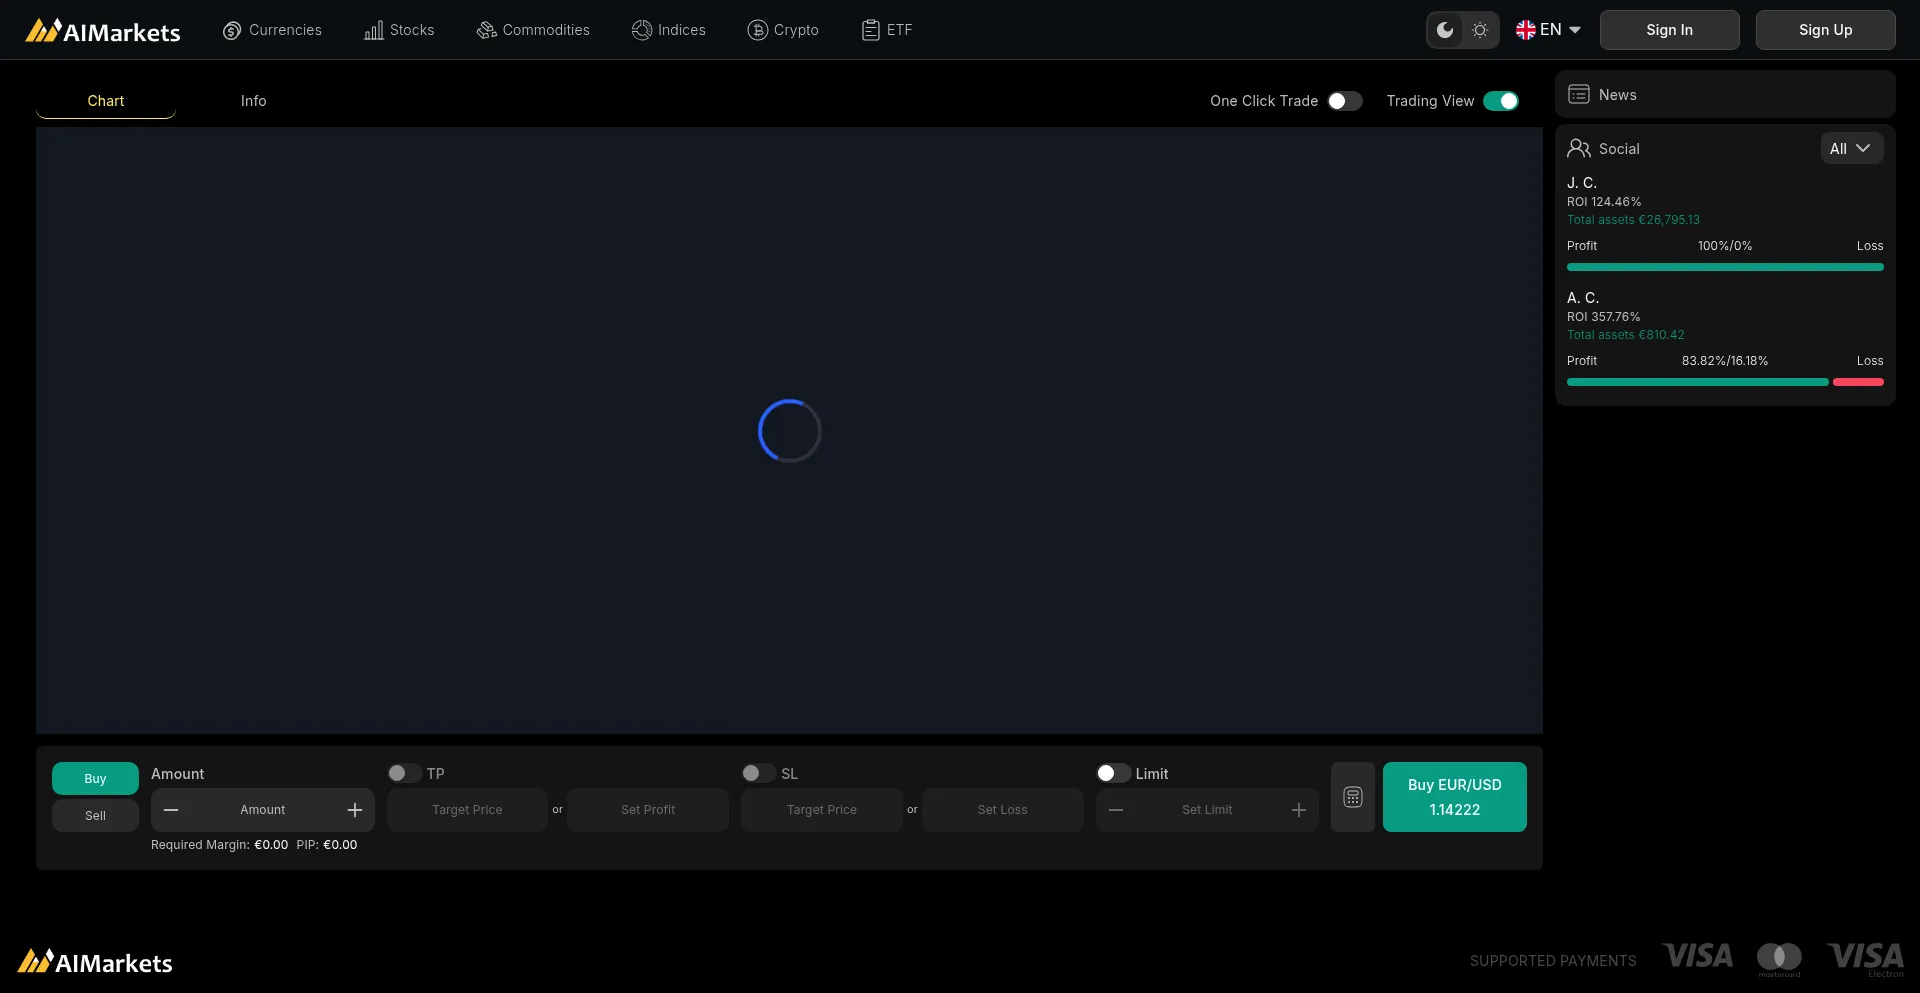Image resolution: width=1920 pixels, height=993 pixels.
Task: Click the News panel icon
Action: [x=1579, y=94]
